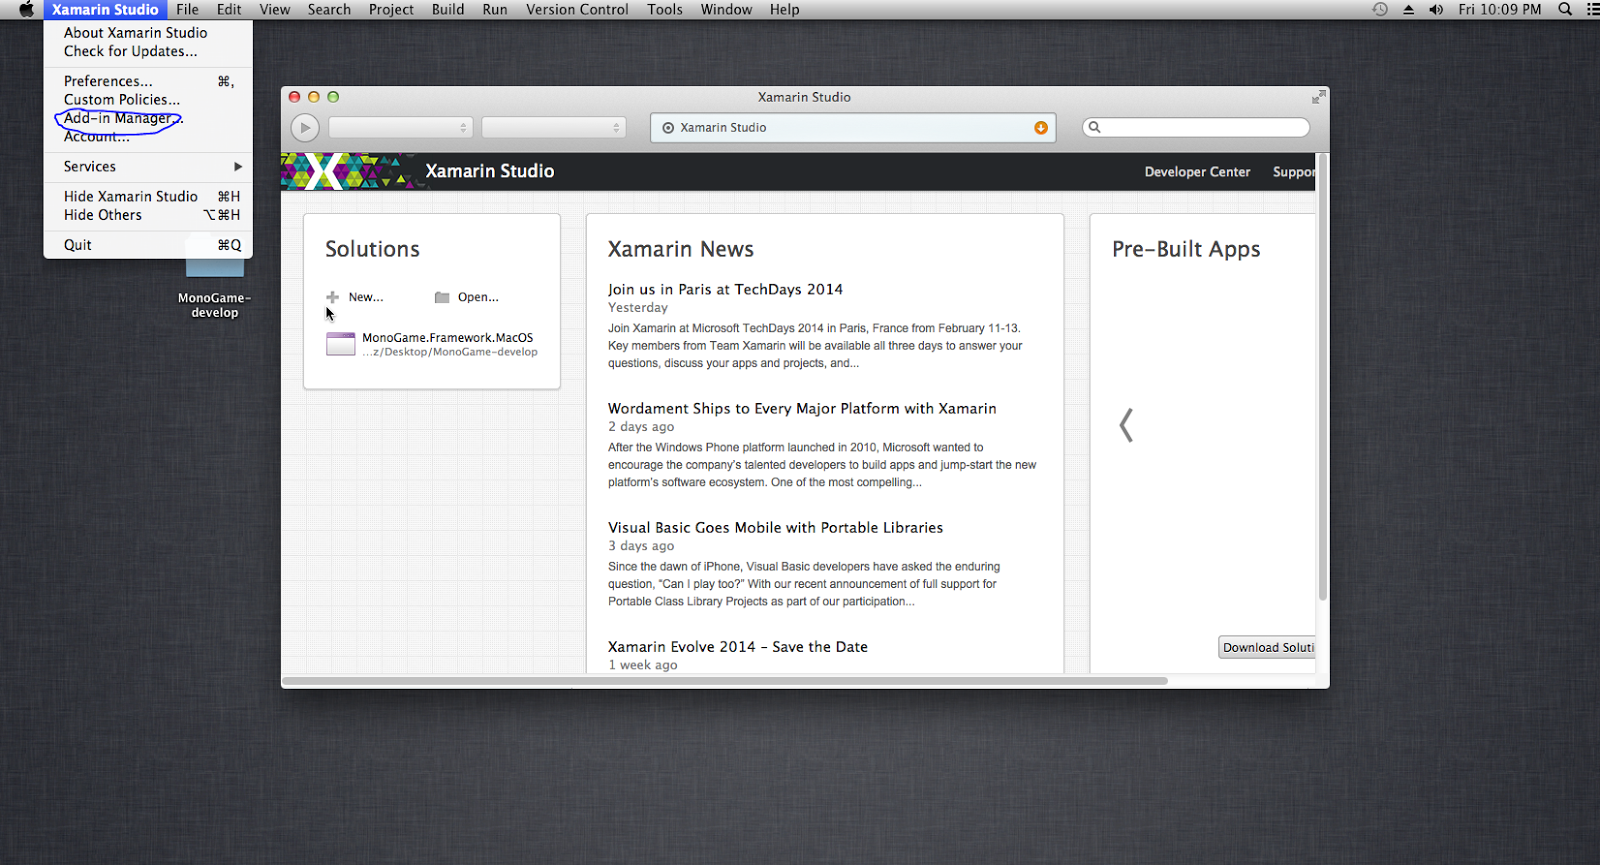Open the Help menu

pyautogui.click(x=784, y=9)
